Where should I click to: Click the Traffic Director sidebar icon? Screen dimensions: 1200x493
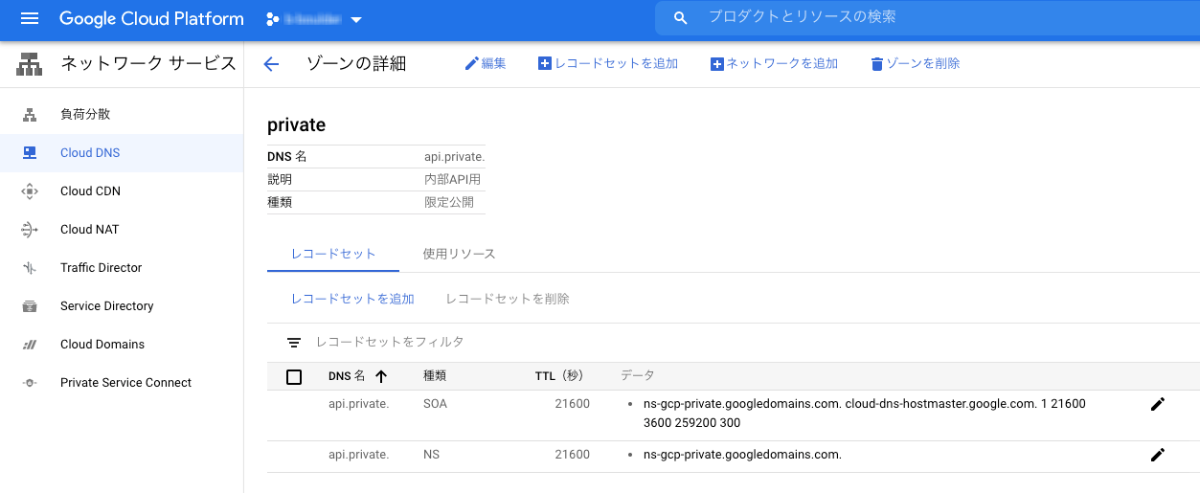click(x=29, y=268)
